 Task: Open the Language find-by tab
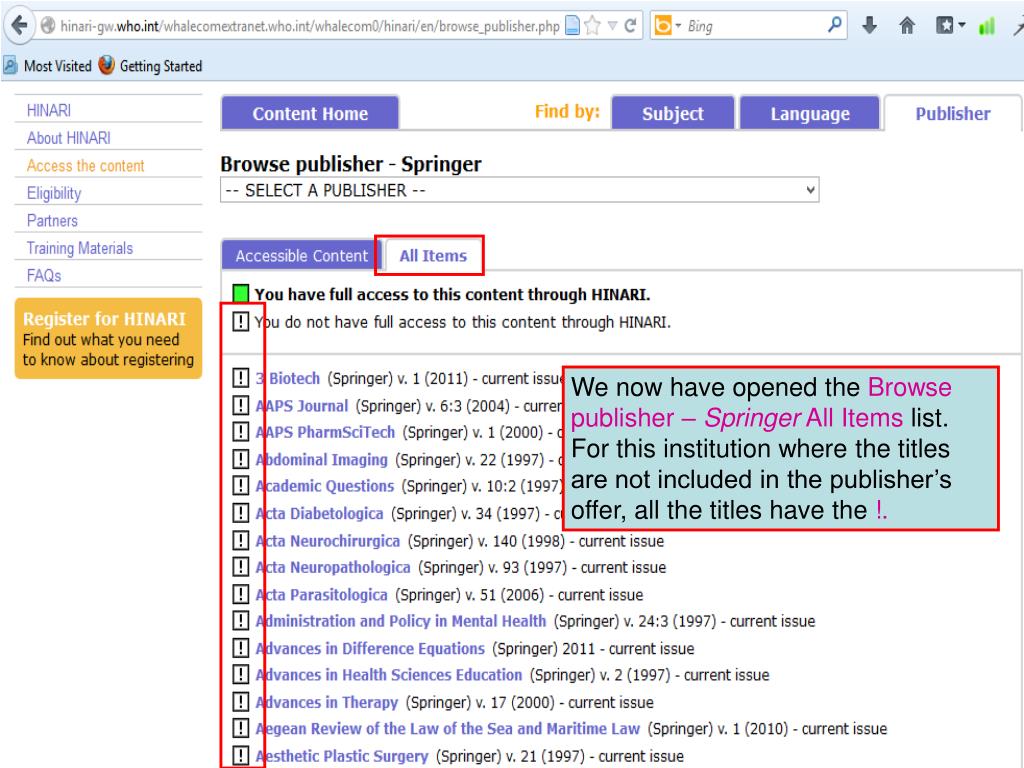[810, 114]
